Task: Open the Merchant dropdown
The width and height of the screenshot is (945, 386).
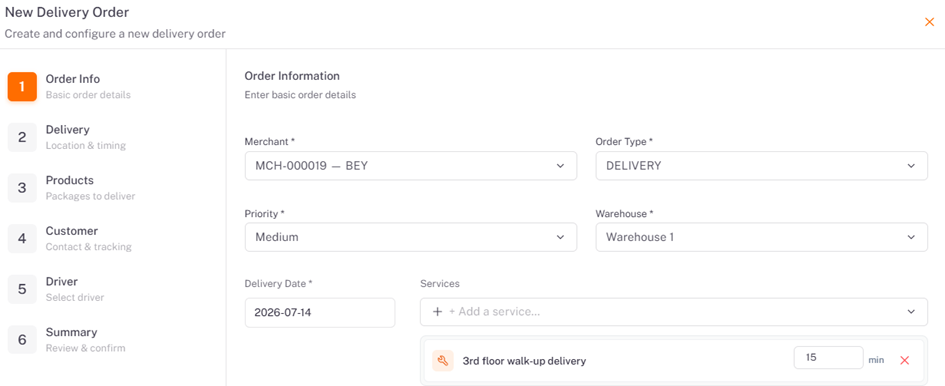Action: pyautogui.click(x=410, y=165)
